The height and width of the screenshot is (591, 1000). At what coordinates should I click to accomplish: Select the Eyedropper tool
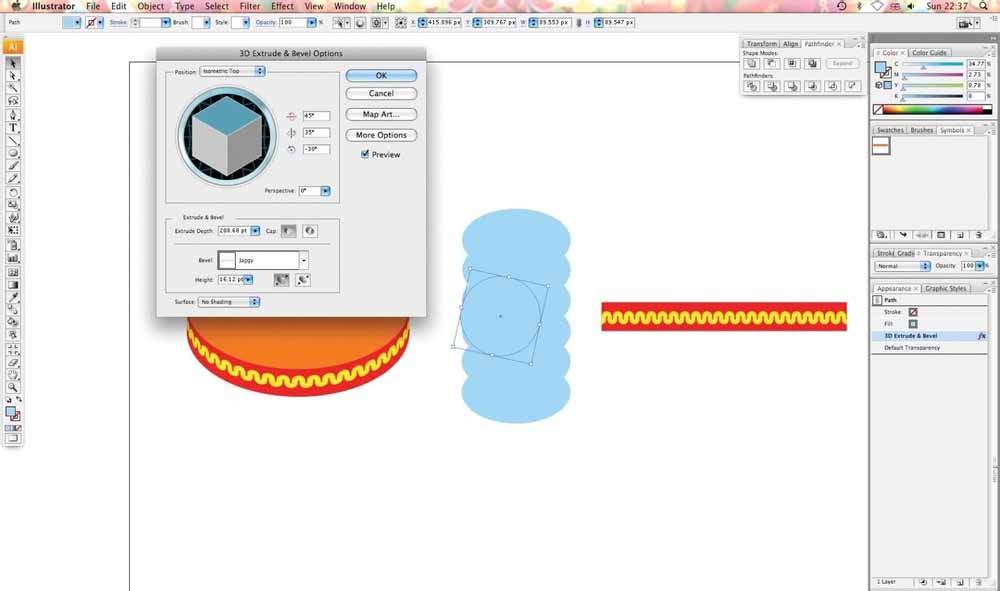pos(13,297)
